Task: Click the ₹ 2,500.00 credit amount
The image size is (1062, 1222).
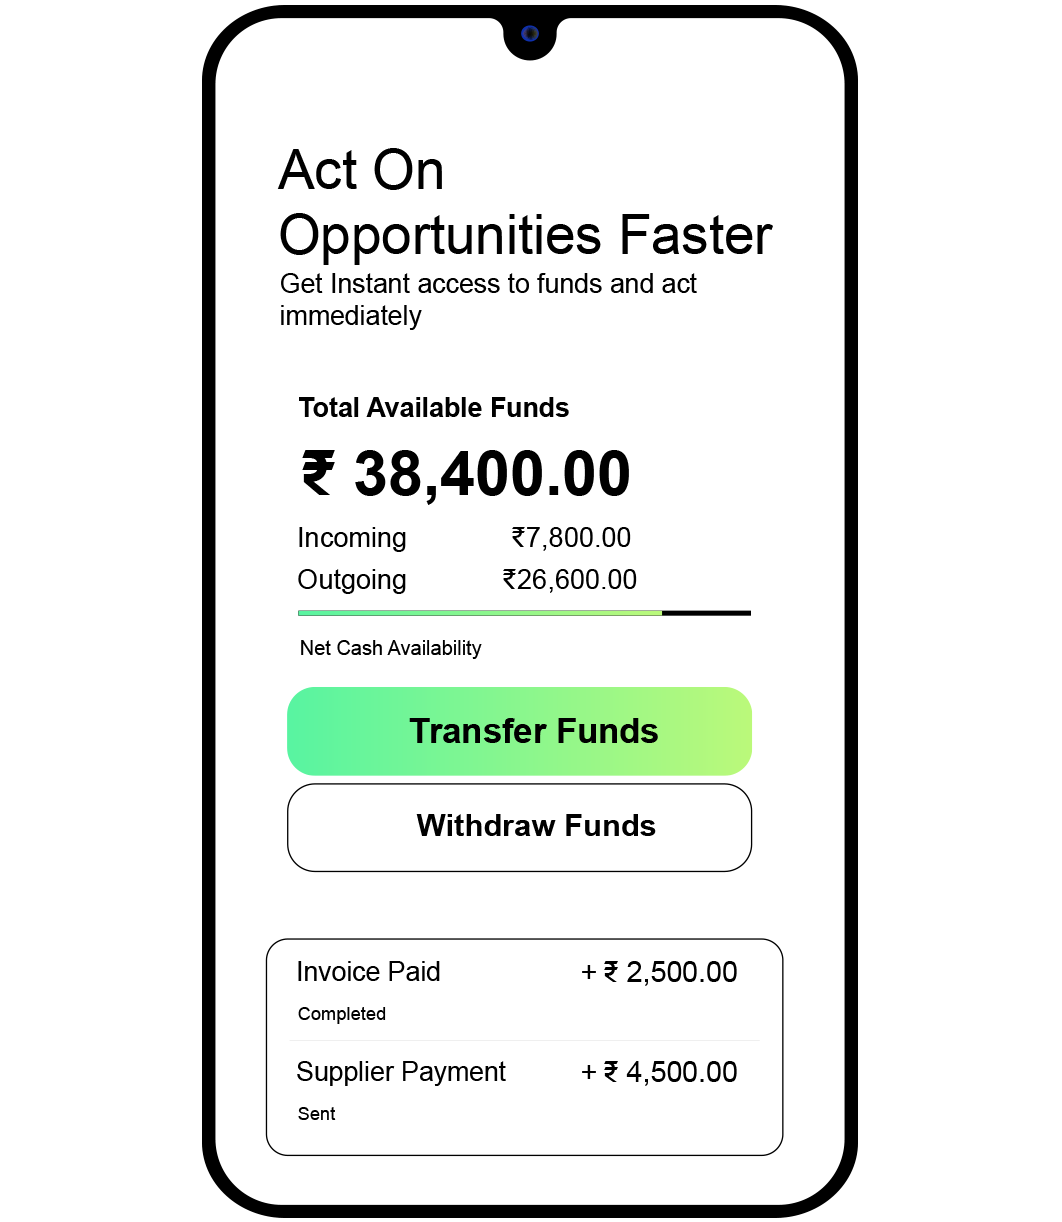Action: tap(659, 971)
